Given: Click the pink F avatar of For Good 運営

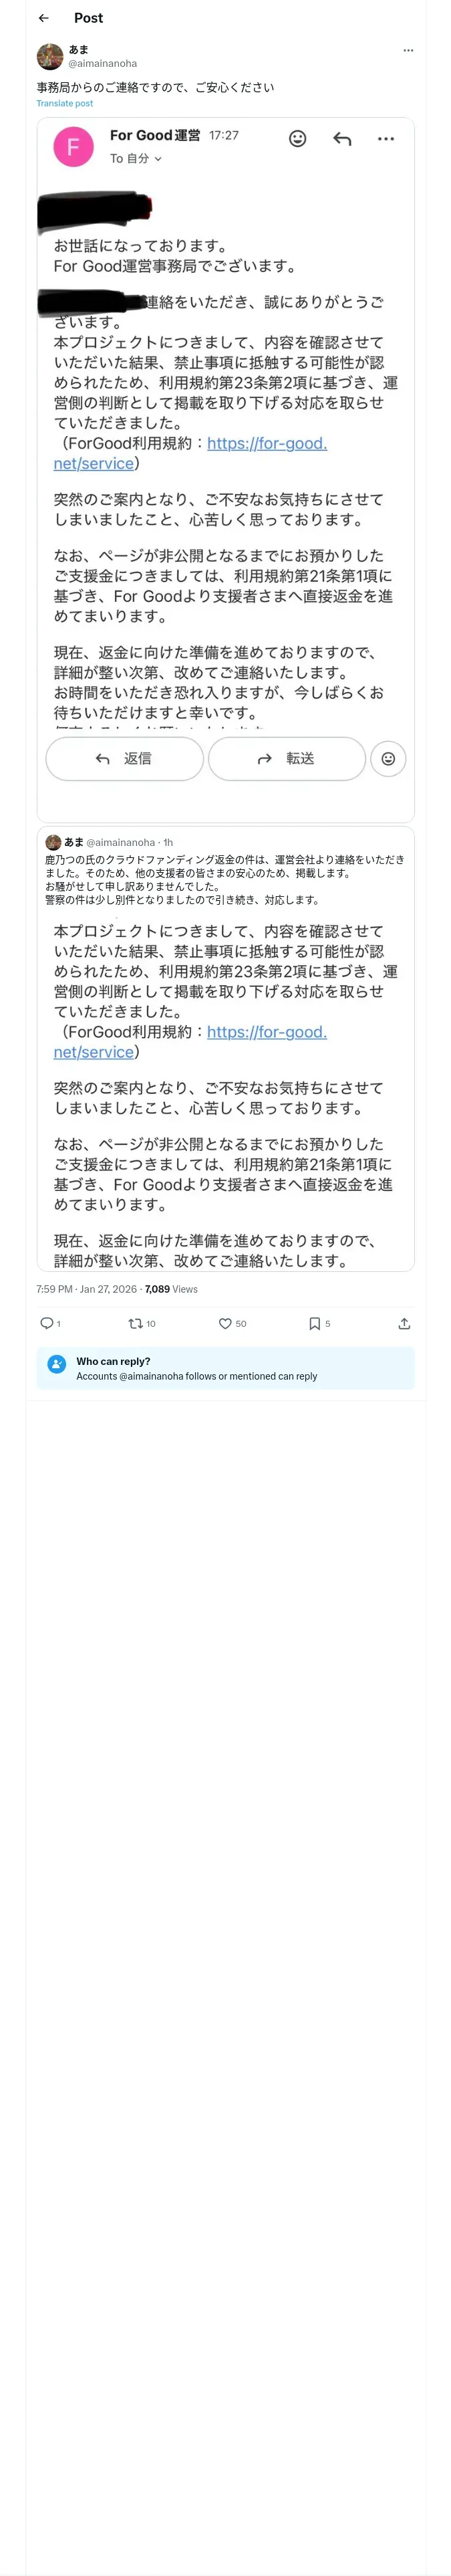Looking at the screenshot, I should tap(73, 147).
